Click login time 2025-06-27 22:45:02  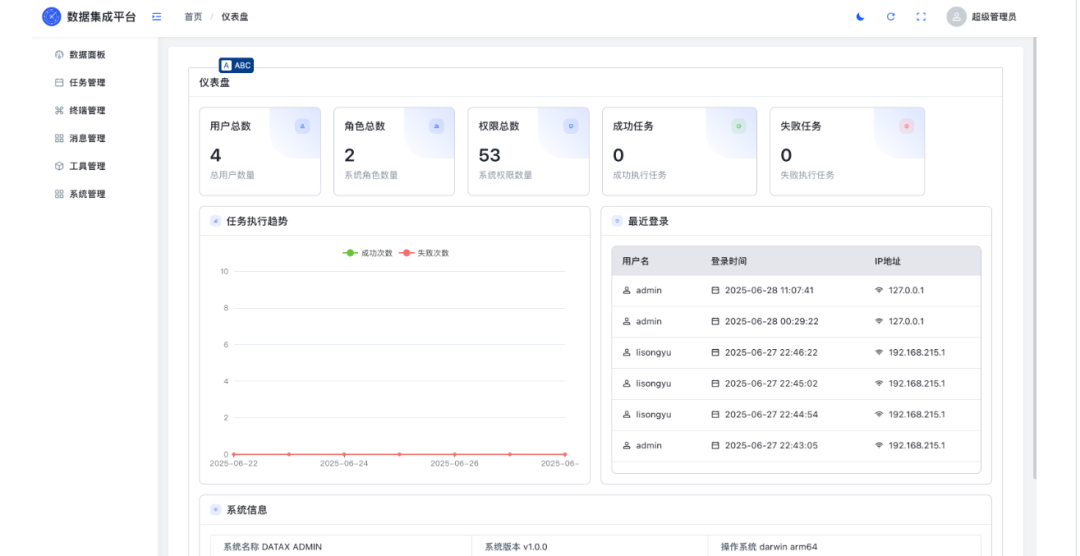point(771,383)
